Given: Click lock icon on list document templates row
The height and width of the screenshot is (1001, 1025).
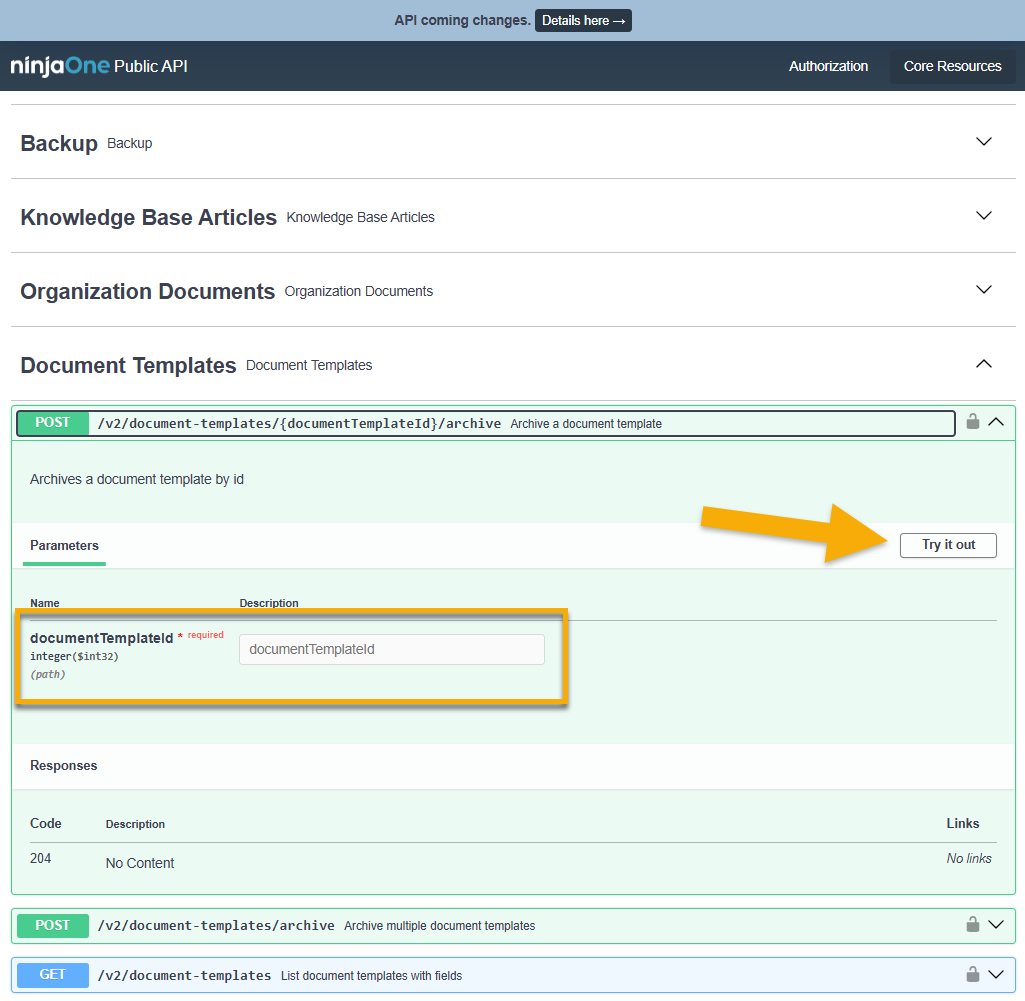Looking at the screenshot, I should click(972, 974).
